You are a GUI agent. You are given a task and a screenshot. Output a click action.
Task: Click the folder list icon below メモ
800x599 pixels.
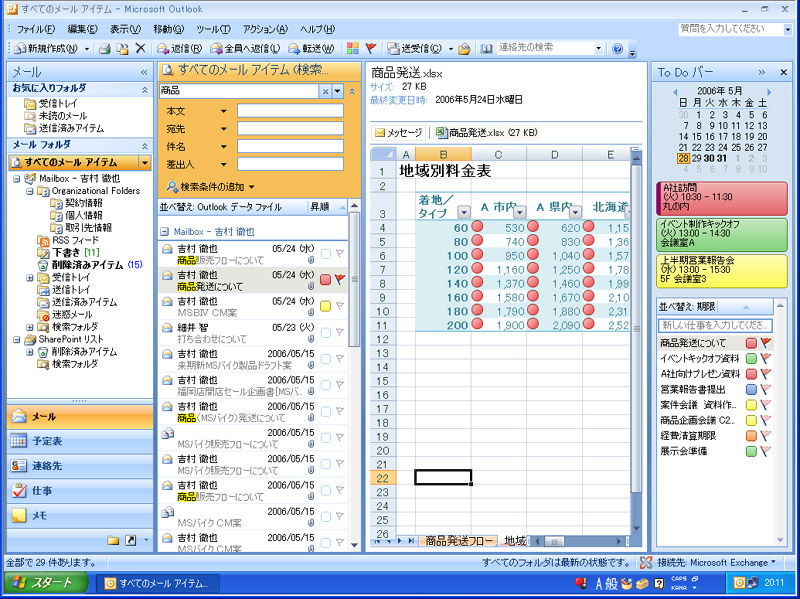[113, 540]
